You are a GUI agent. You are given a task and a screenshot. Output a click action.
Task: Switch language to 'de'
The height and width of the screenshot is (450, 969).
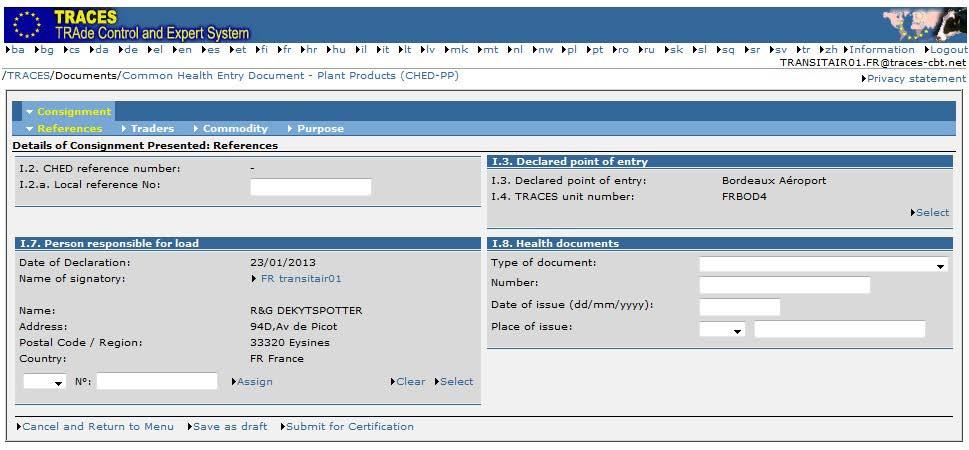[128, 50]
